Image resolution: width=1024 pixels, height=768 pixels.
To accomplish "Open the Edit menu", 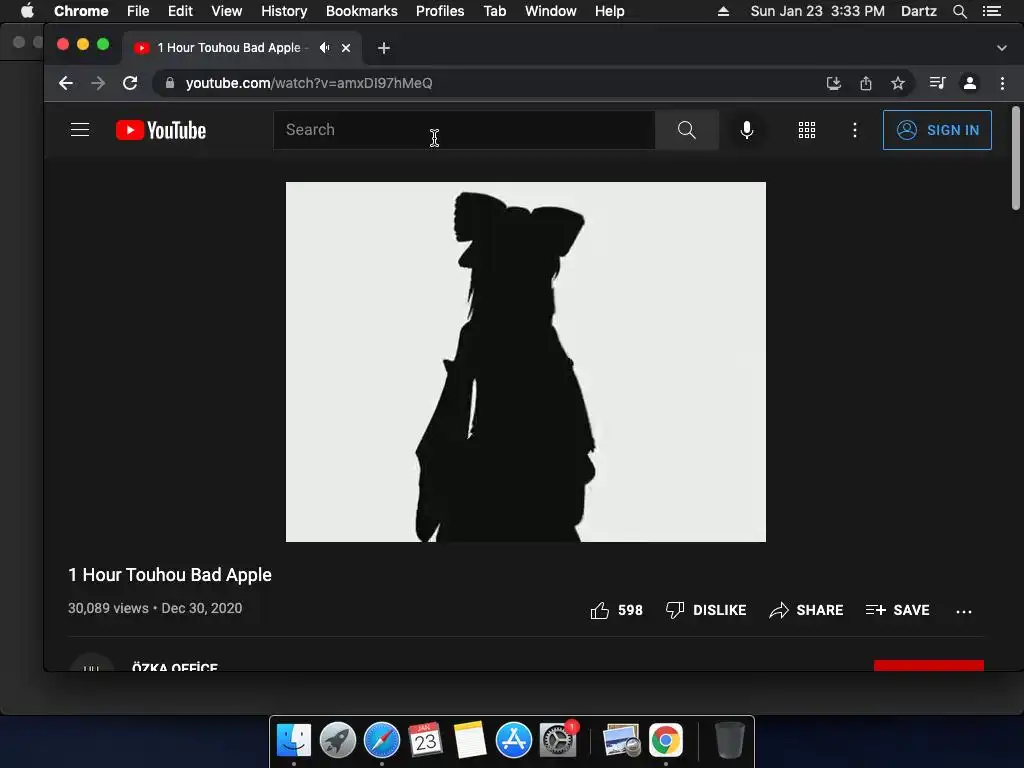I will [x=180, y=11].
